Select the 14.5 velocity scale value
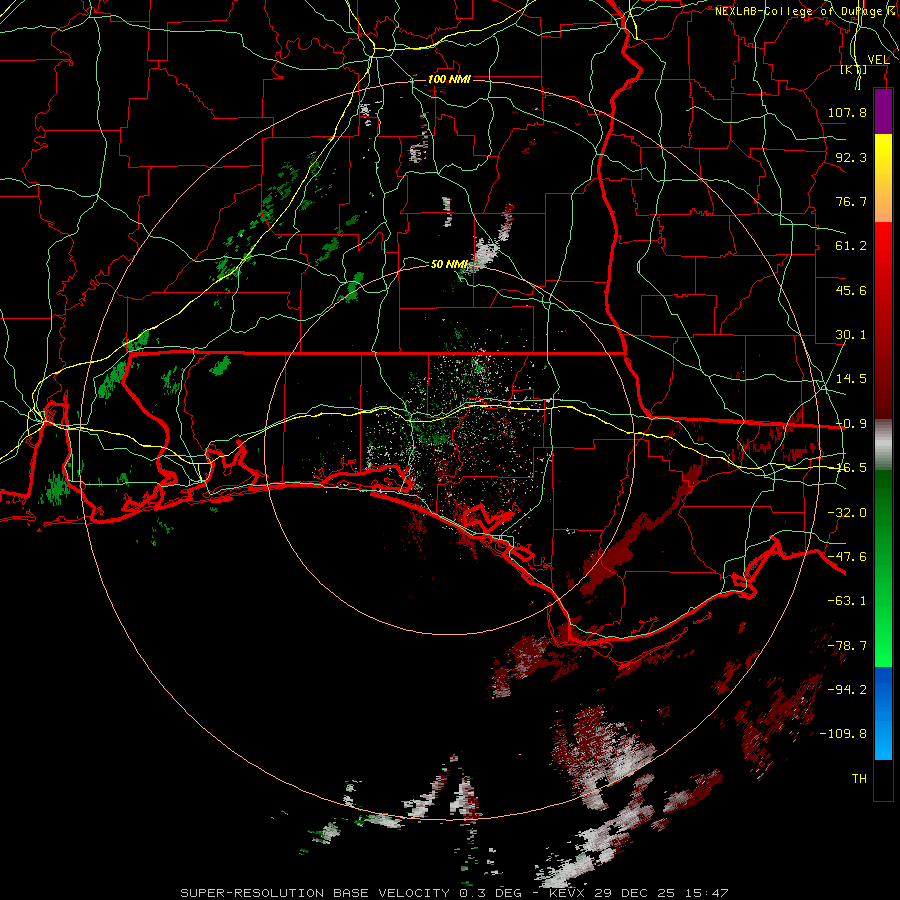 851,378
